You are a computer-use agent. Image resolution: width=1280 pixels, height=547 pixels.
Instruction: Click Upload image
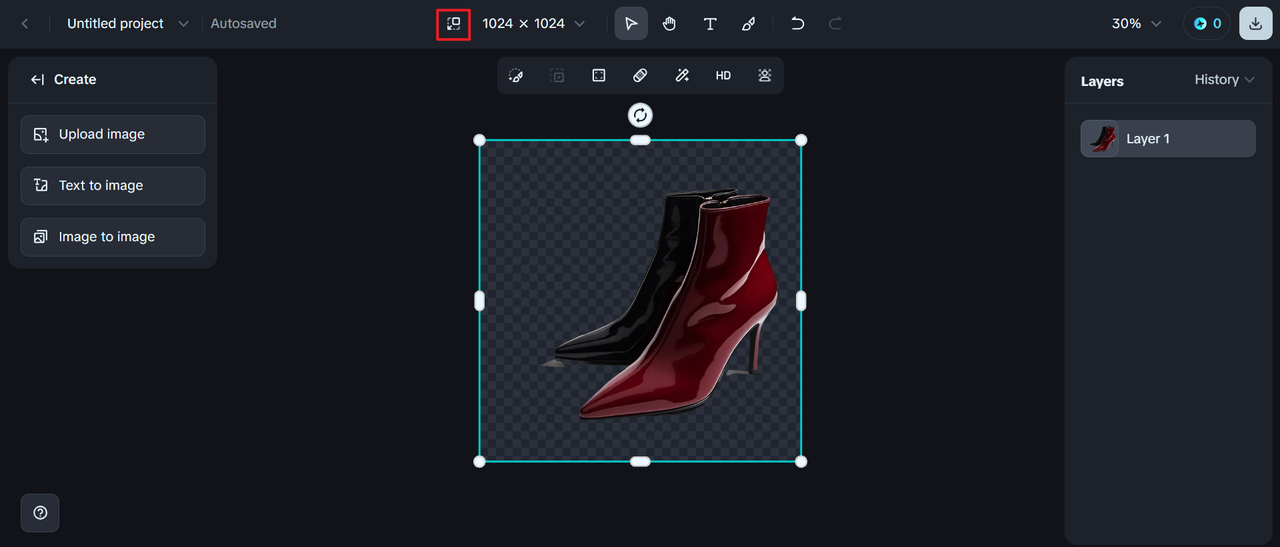coord(113,134)
